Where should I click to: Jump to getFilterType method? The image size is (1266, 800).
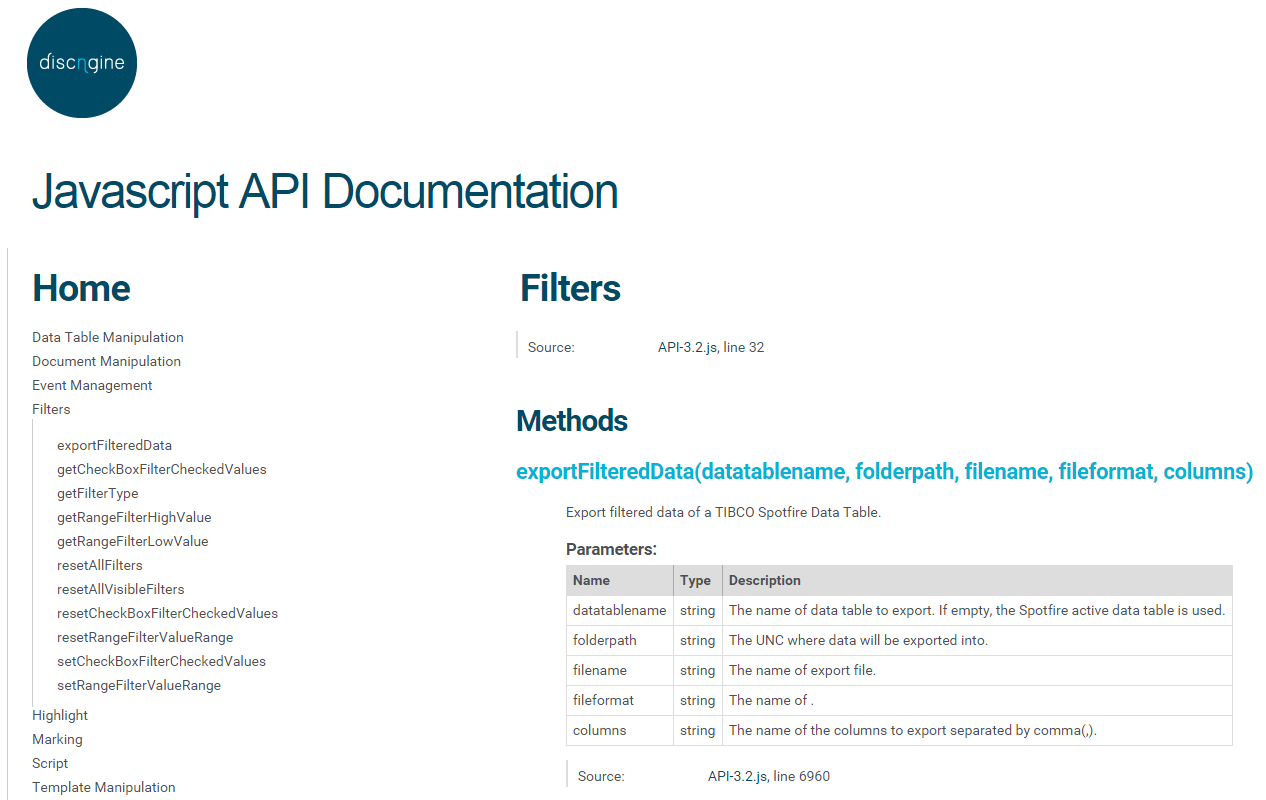pyautogui.click(x=98, y=493)
